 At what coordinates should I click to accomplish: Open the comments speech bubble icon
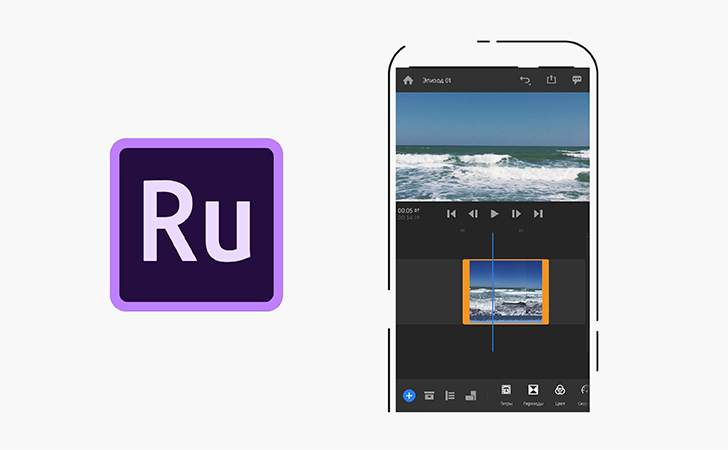click(577, 80)
